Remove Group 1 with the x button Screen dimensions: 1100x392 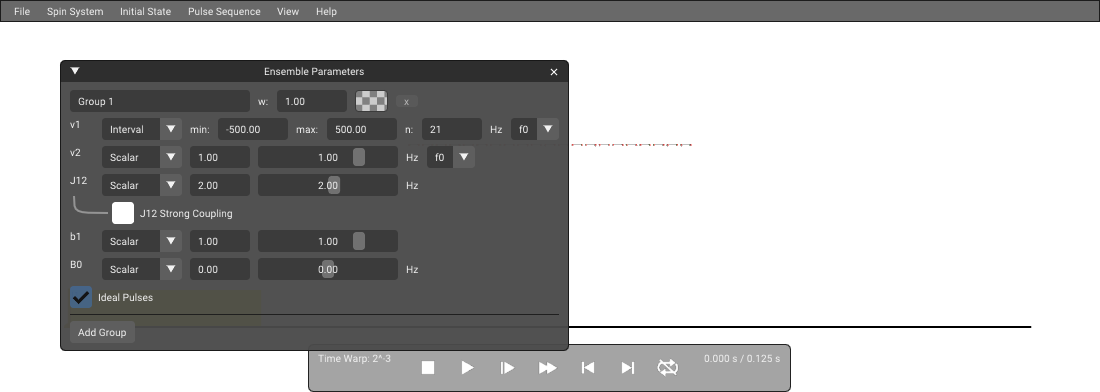(x=406, y=102)
